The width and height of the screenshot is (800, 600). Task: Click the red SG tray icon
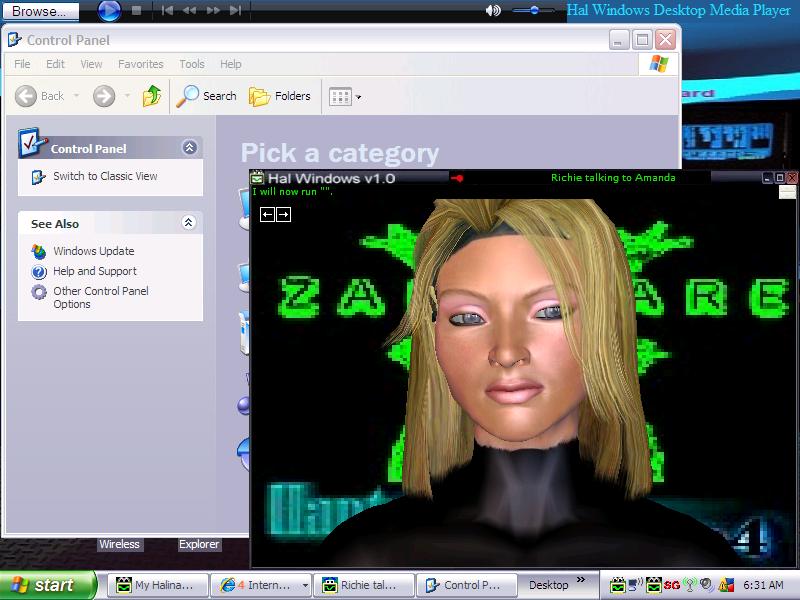[671, 585]
